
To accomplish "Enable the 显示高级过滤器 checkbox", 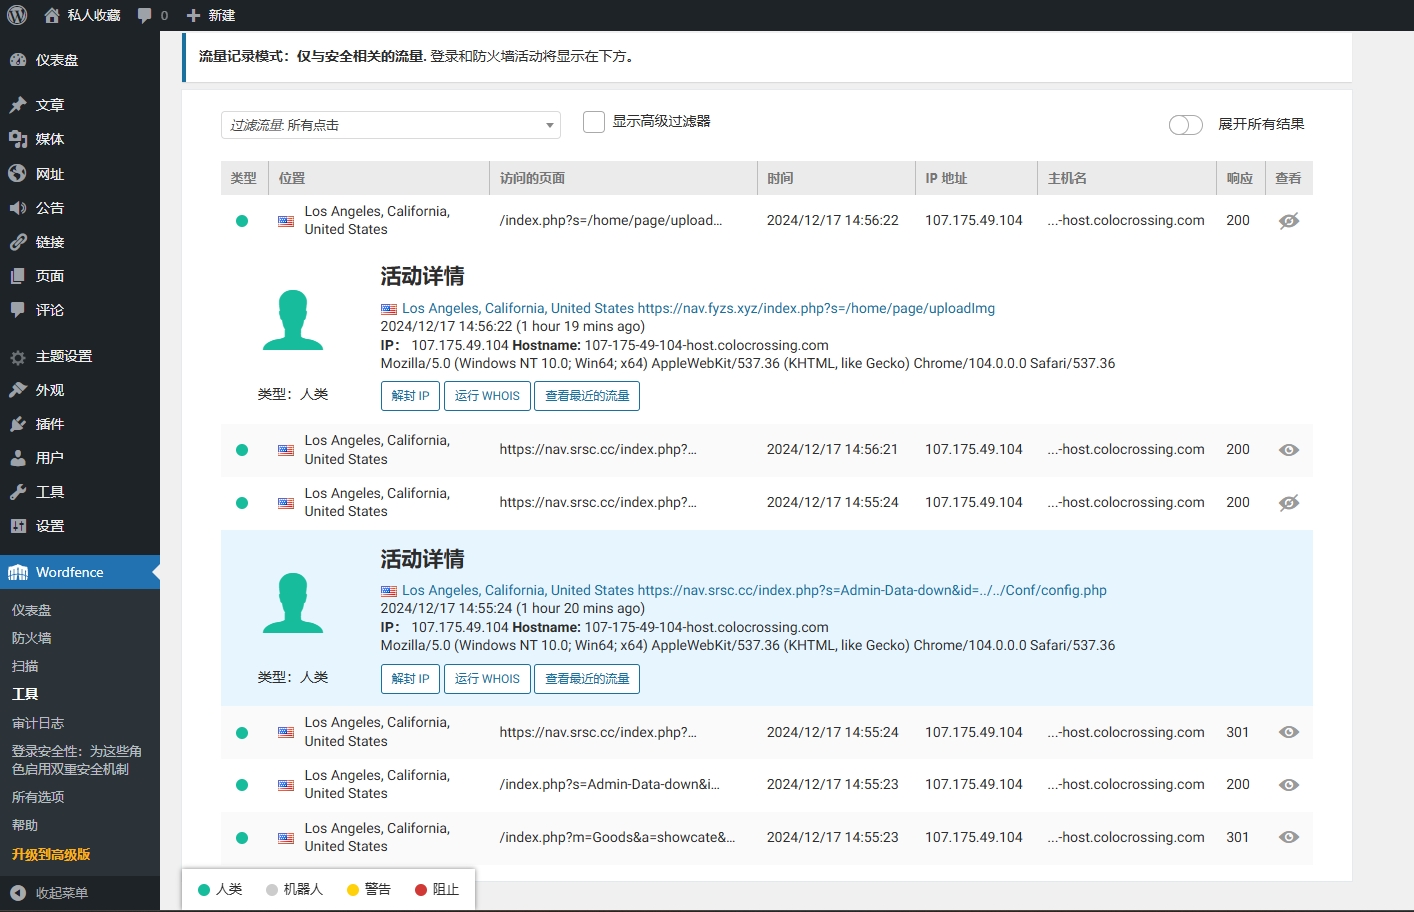I will click(x=594, y=122).
